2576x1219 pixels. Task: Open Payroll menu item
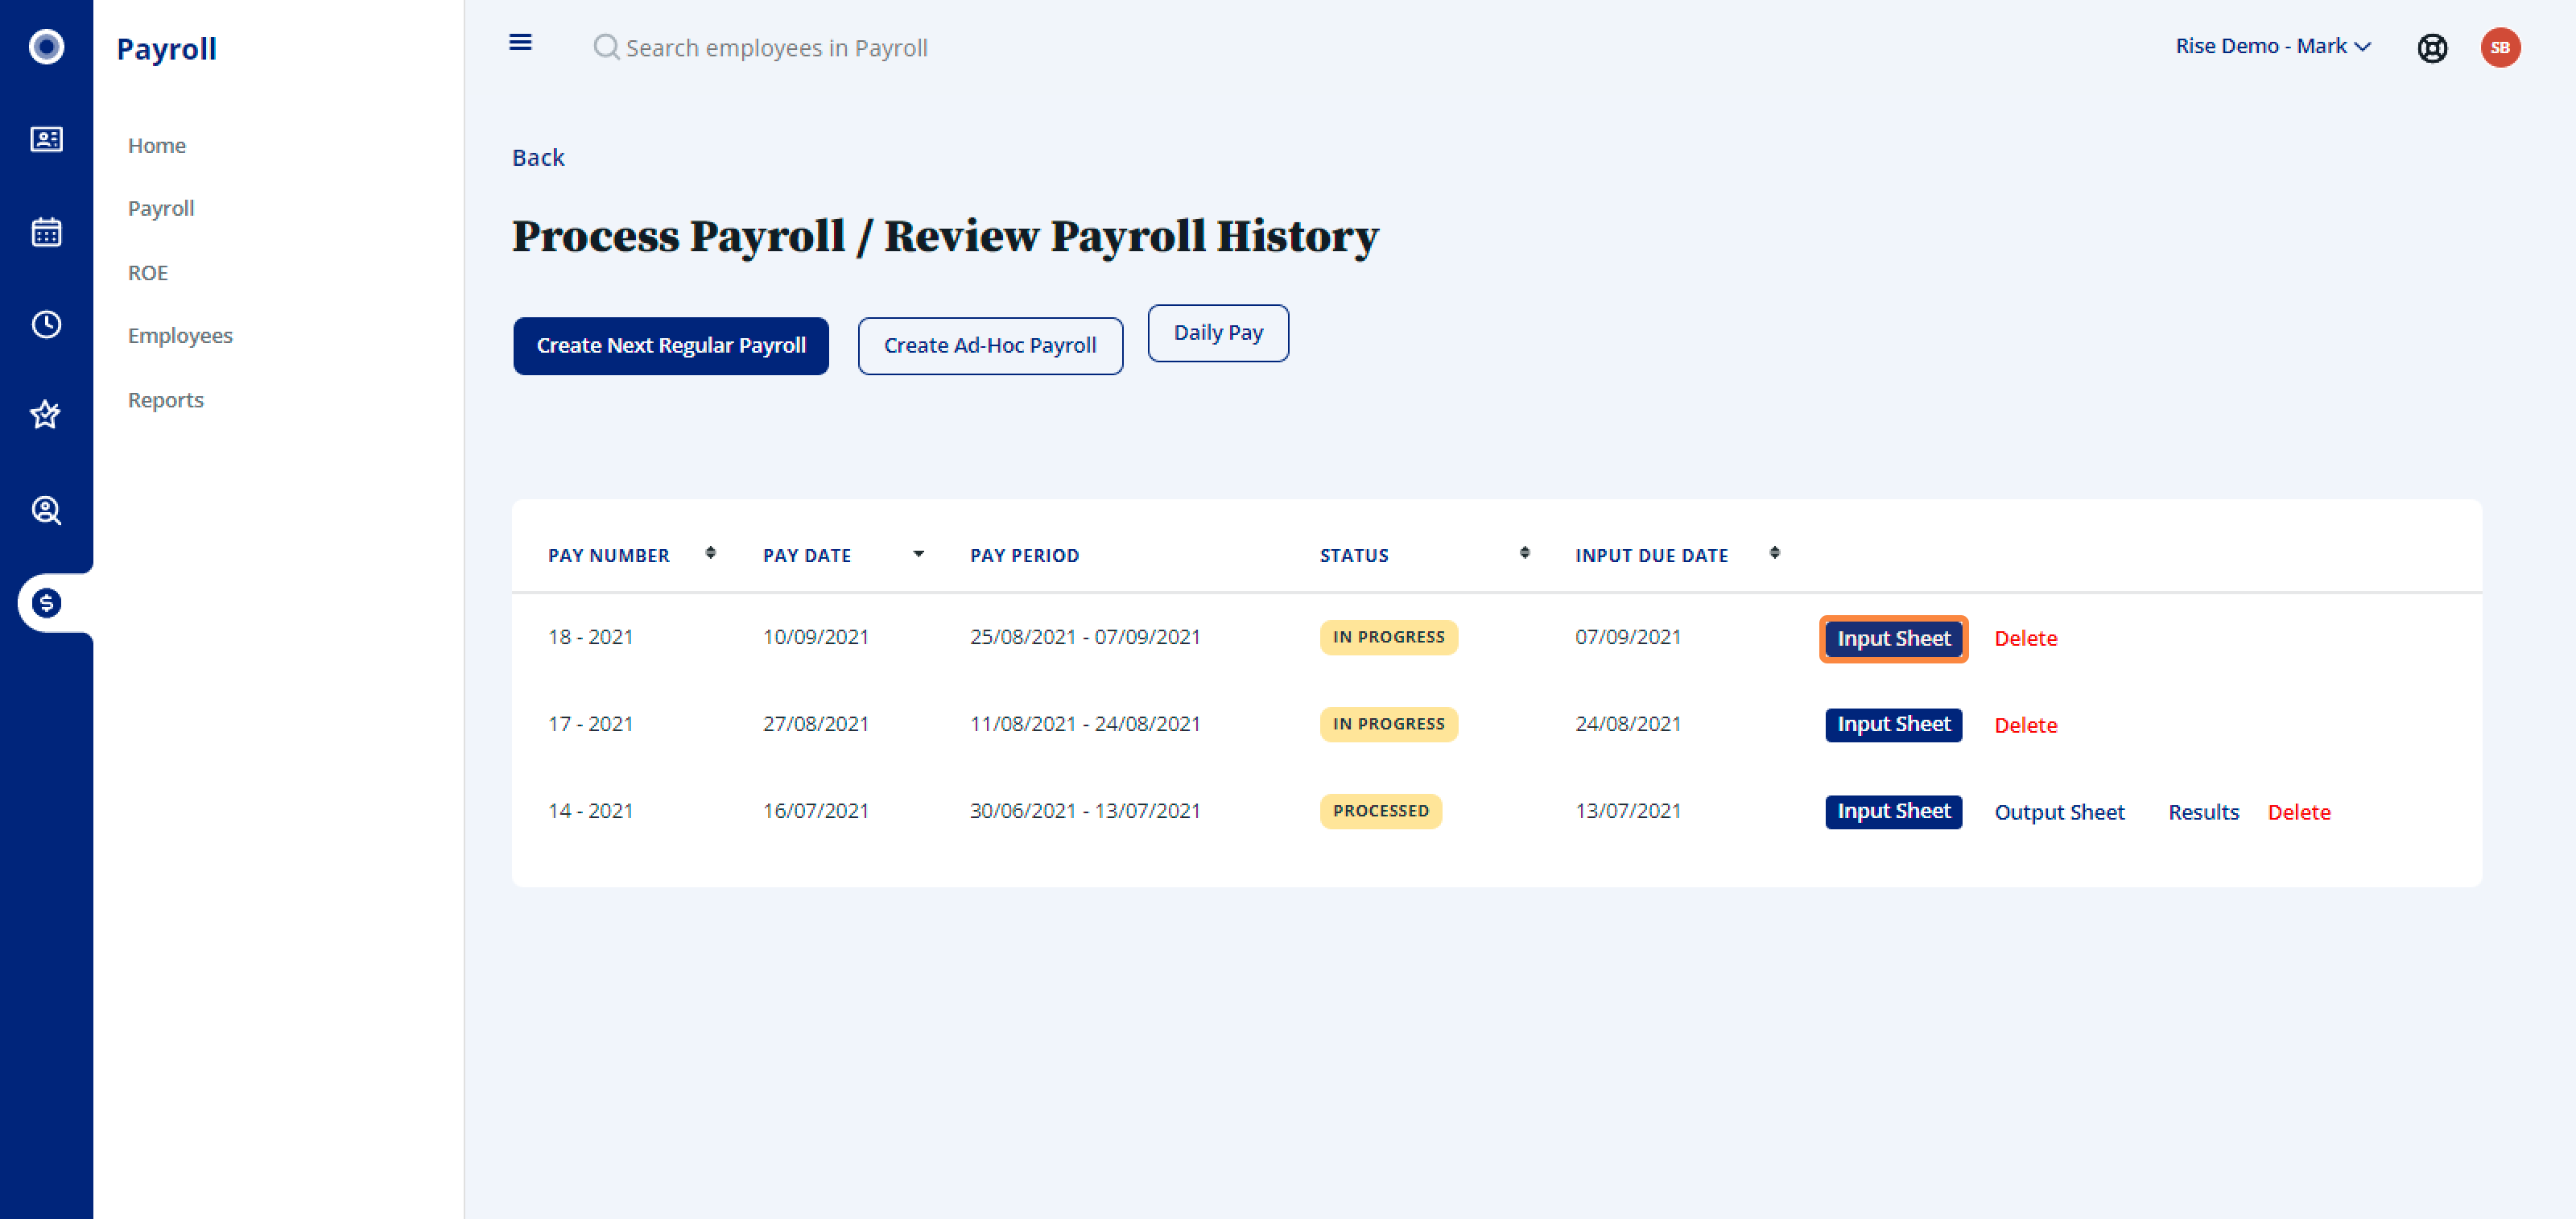coord(161,208)
